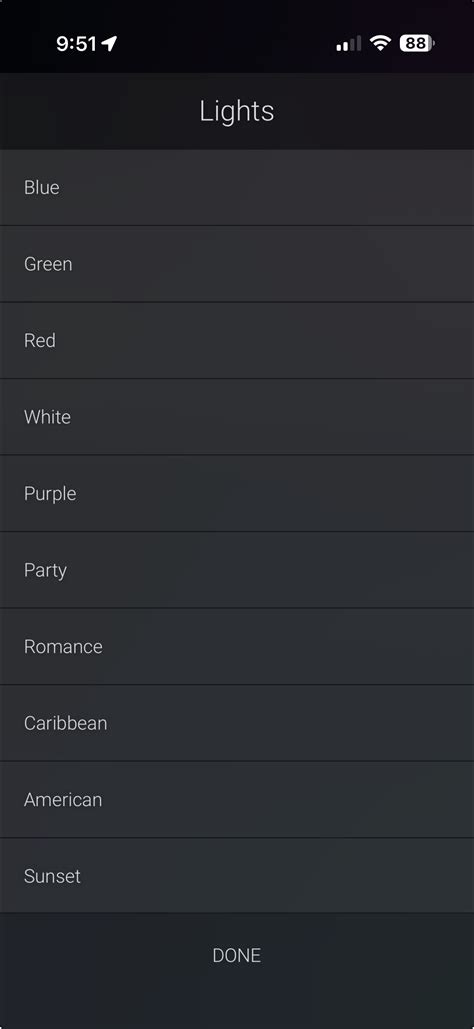Tap the Wi-Fi status icon
The image size is (474, 1029).
coord(380,43)
